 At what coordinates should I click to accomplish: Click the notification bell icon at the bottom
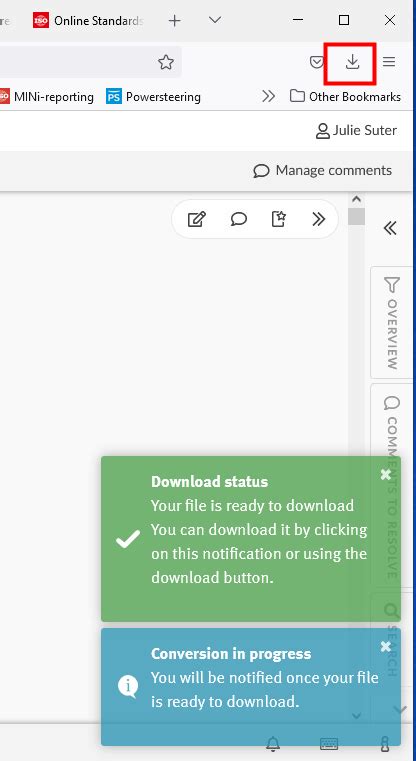coord(273,743)
